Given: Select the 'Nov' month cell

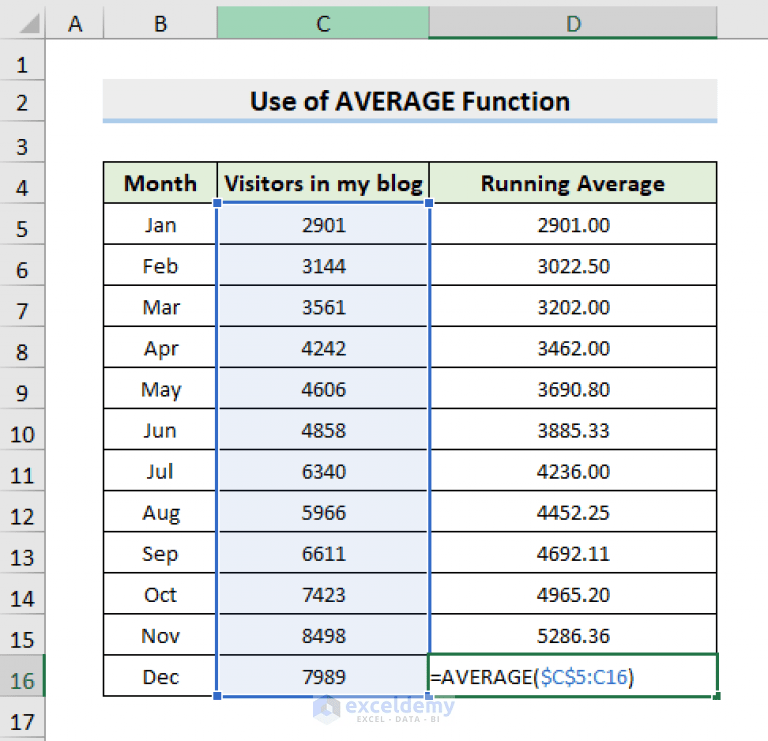Looking at the screenshot, I should pos(160,635).
